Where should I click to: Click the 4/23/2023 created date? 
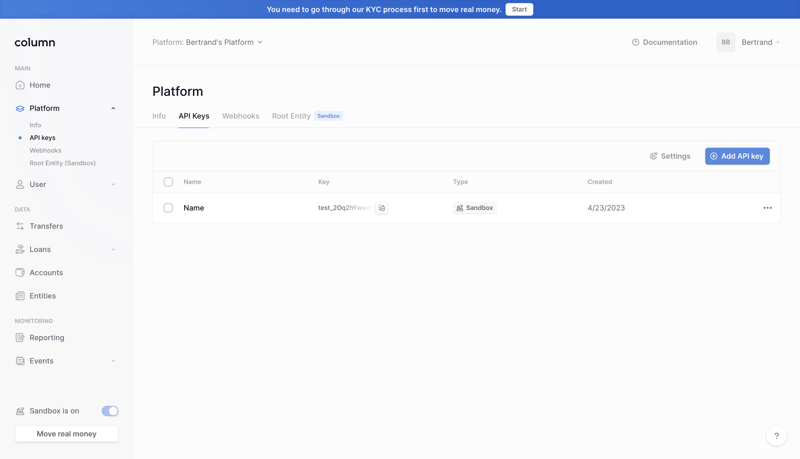pos(606,208)
